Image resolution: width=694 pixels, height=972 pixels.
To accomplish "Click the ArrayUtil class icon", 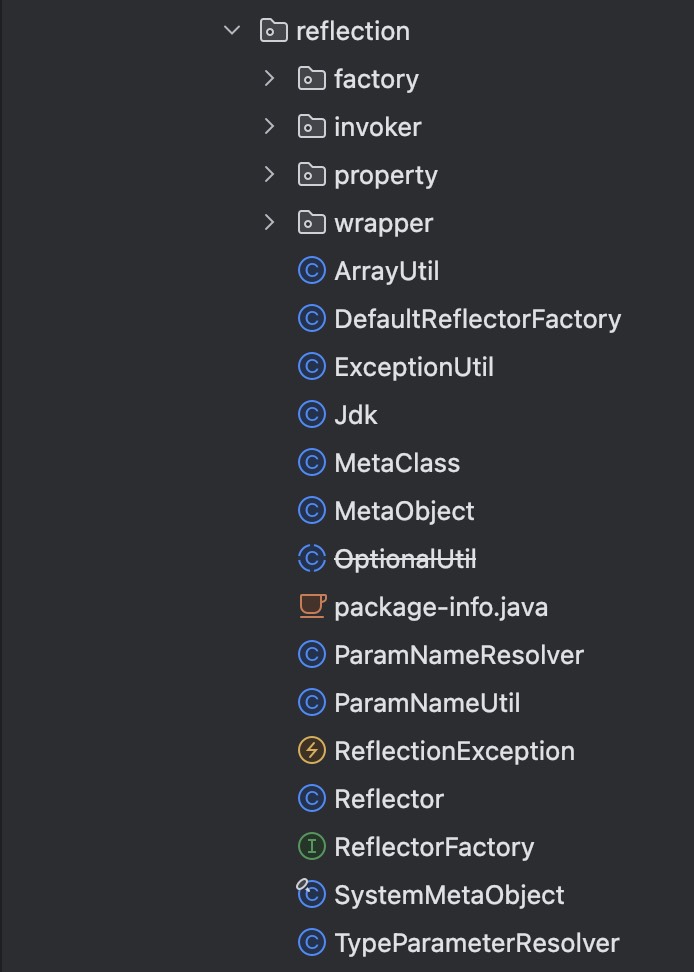I will [x=312, y=271].
